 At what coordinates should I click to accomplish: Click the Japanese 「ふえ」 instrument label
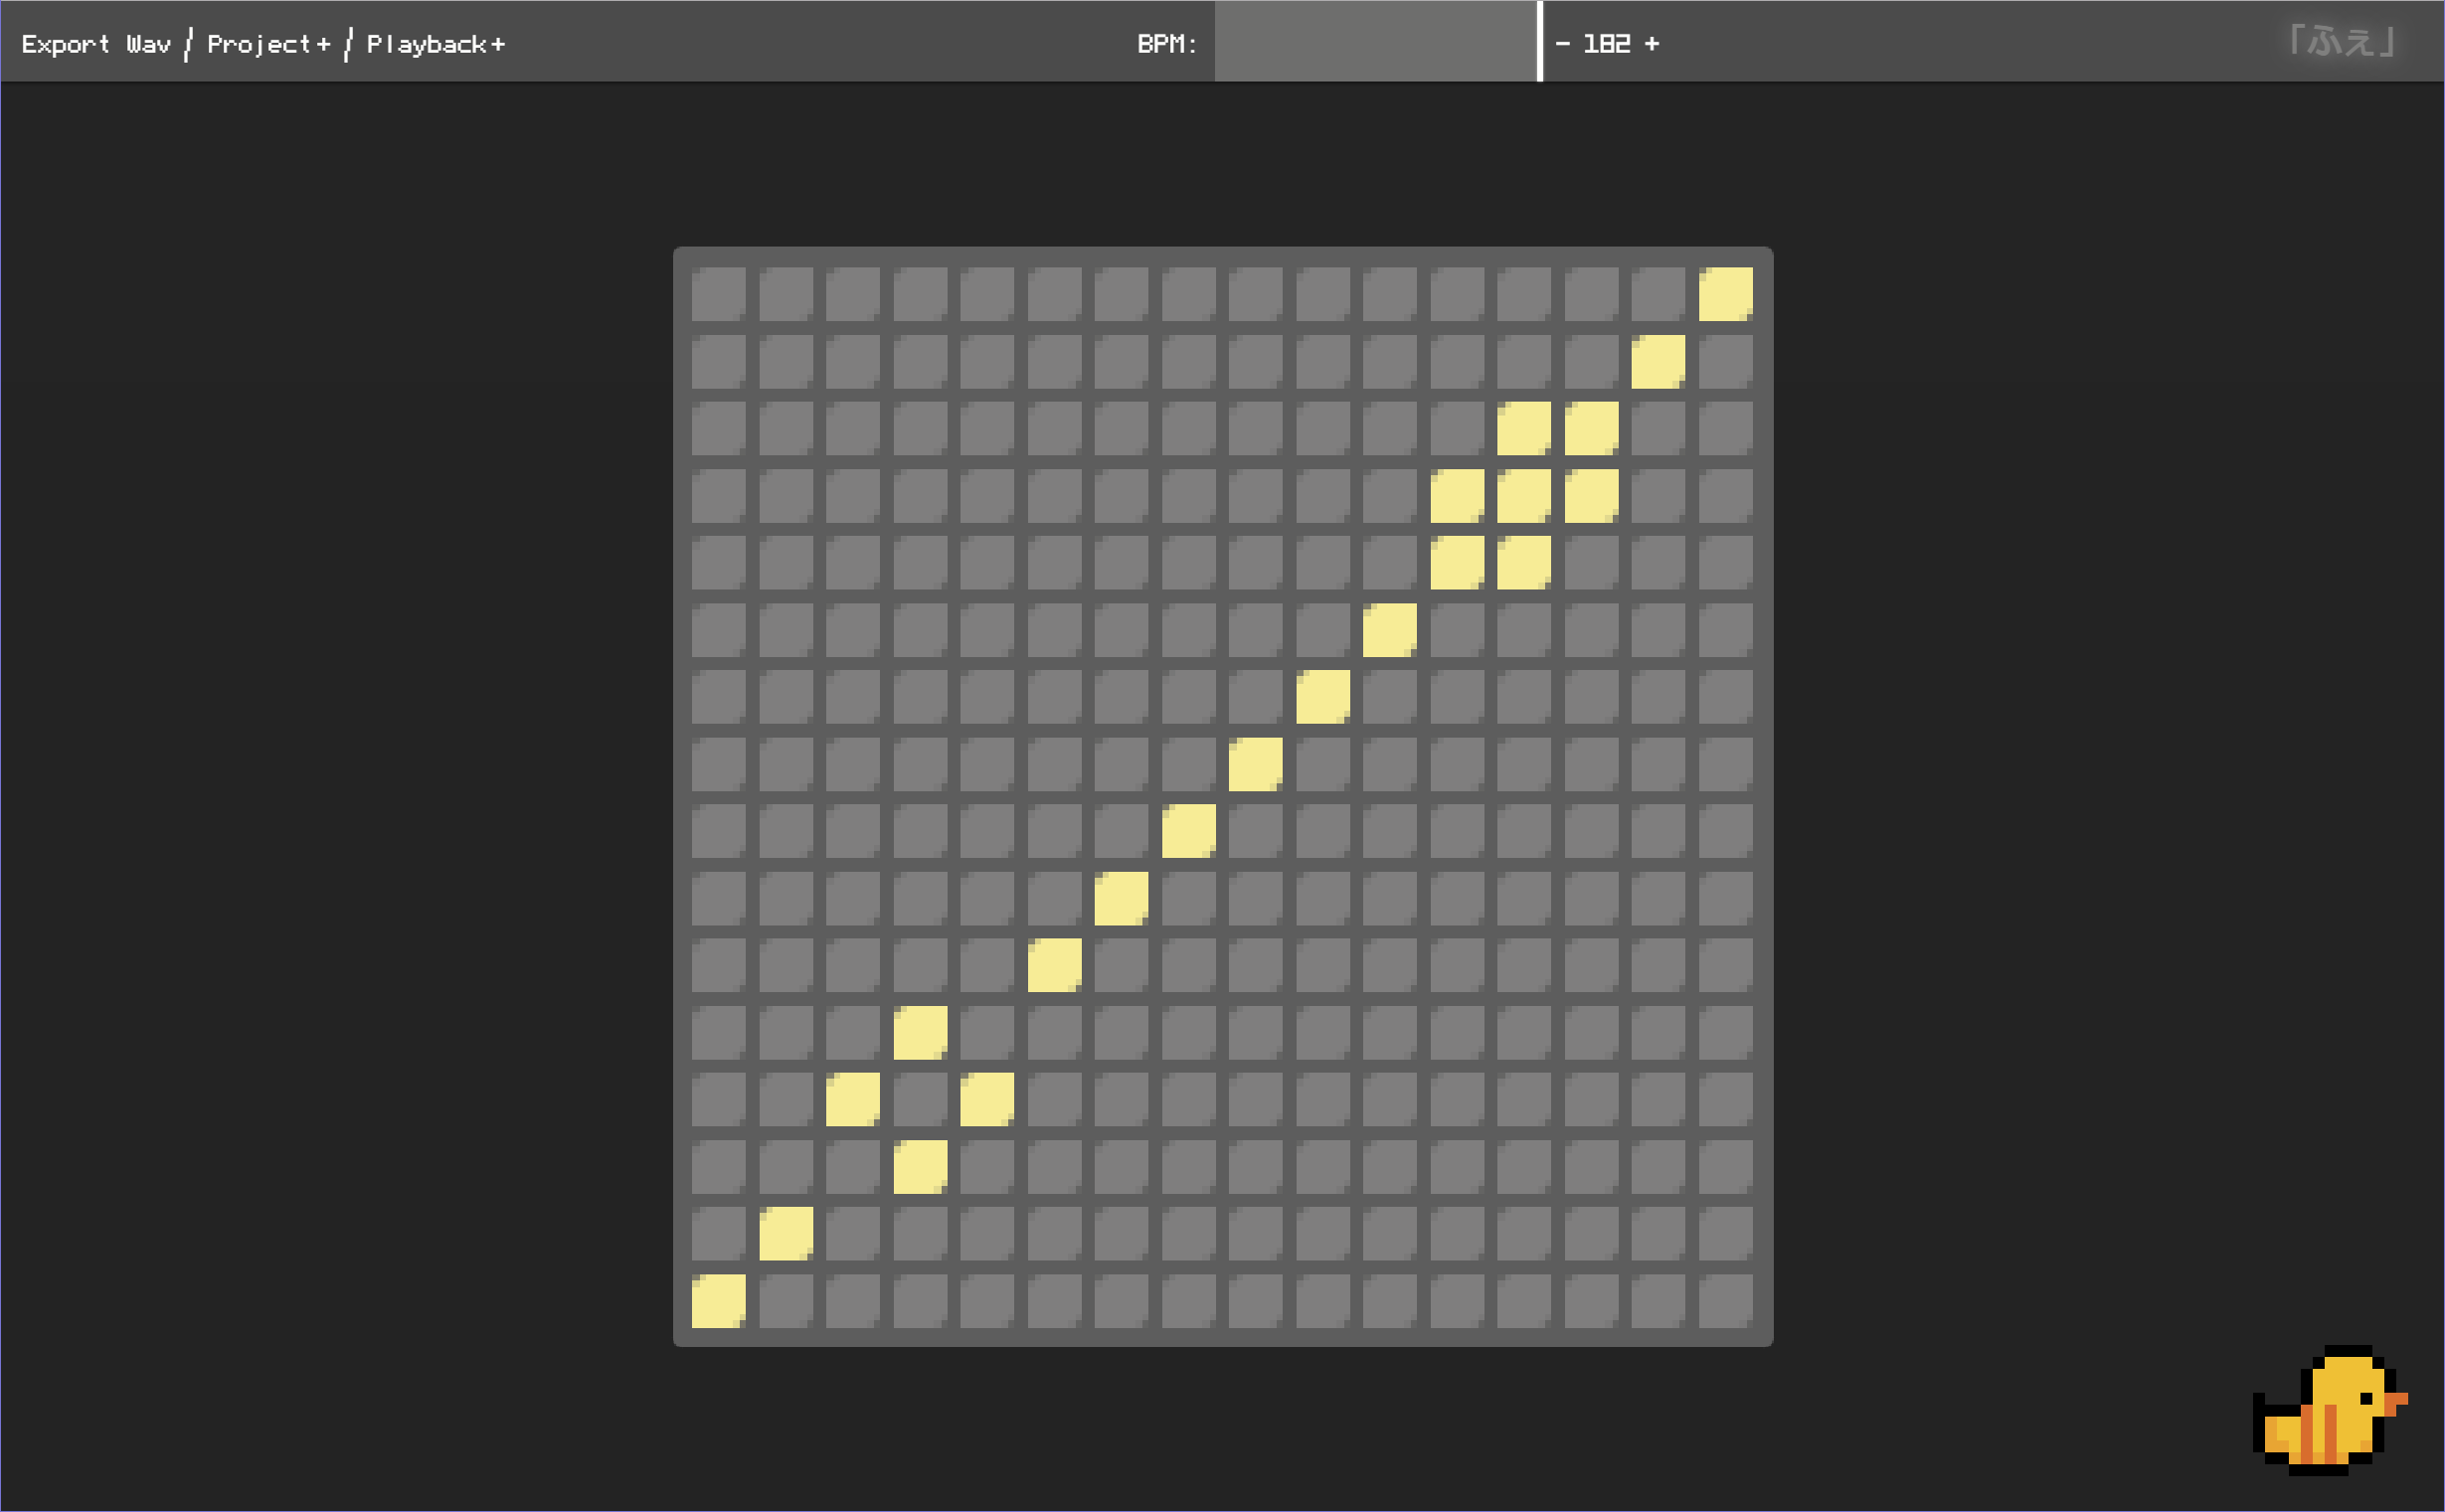[2341, 42]
